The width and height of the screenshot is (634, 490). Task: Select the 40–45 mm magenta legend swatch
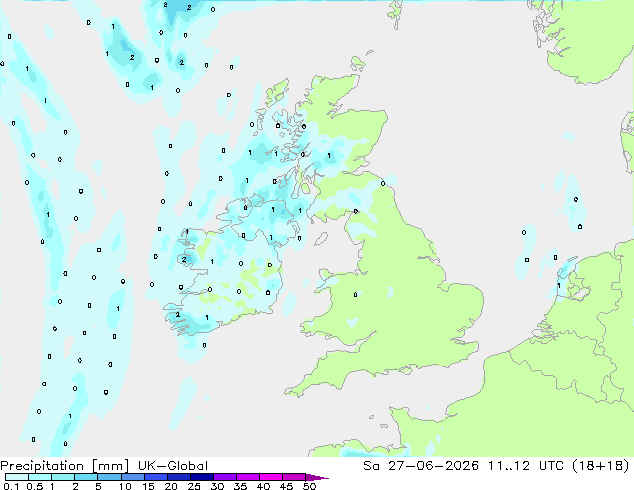[271, 477]
